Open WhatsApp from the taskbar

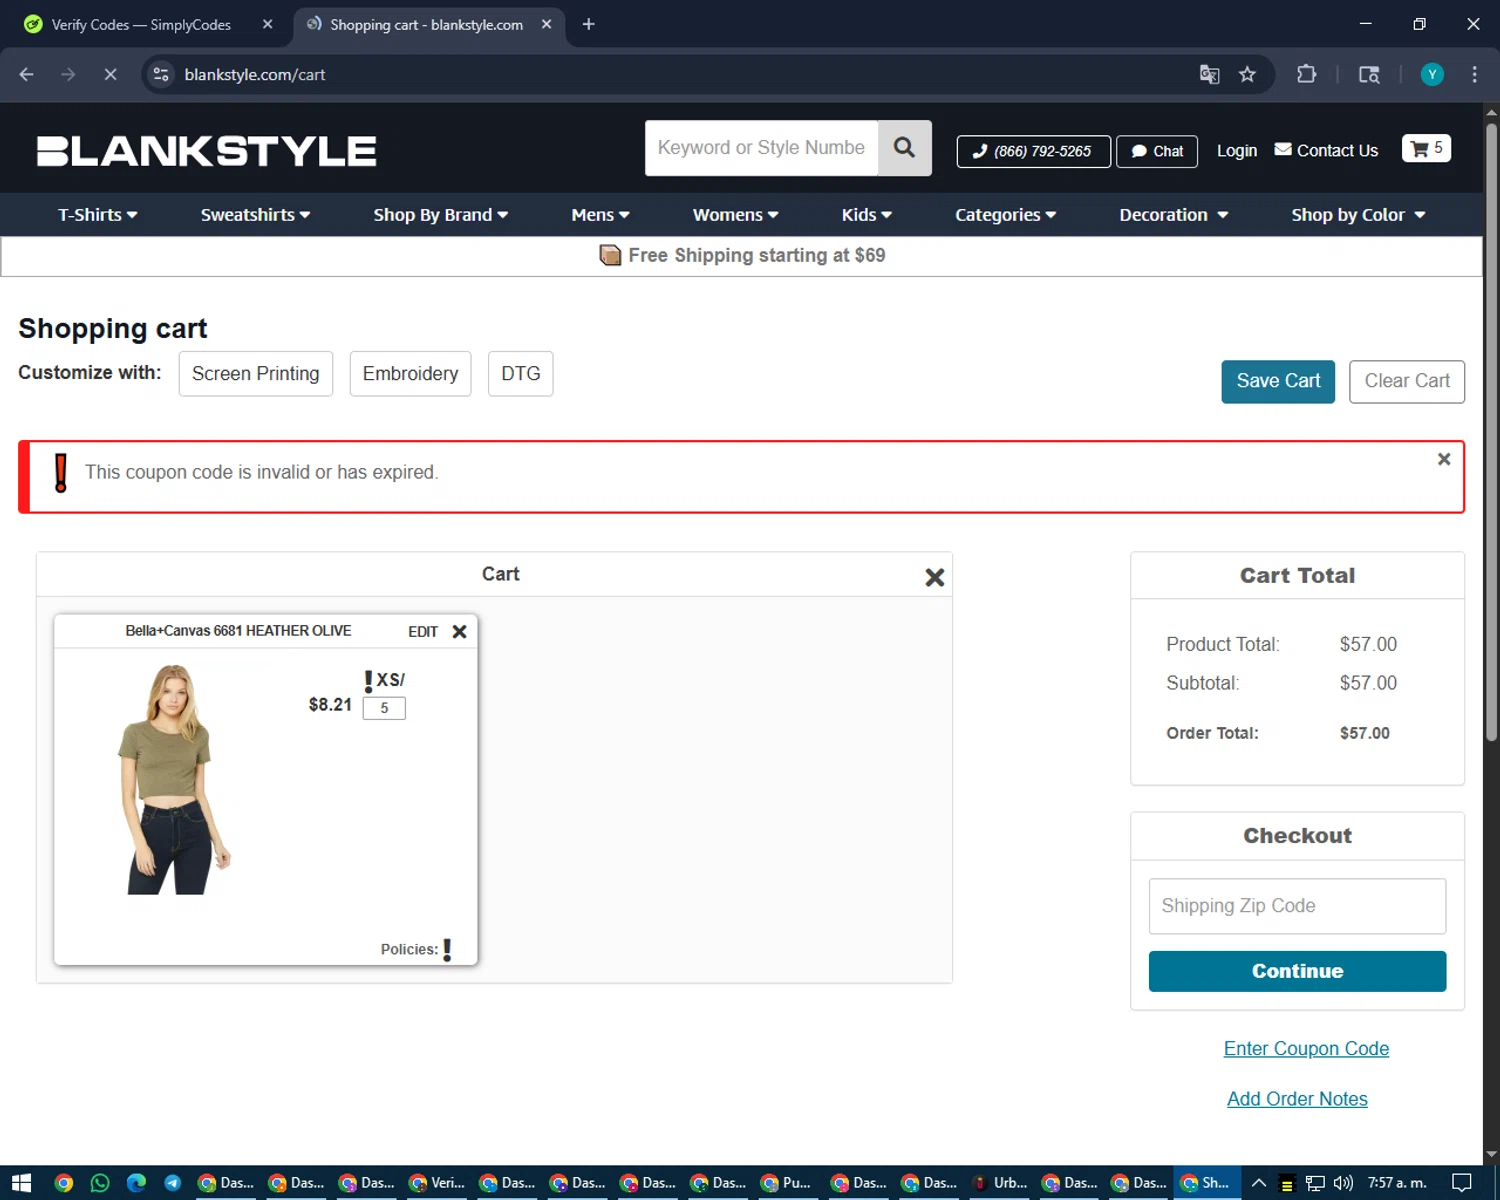[x=100, y=1183]
